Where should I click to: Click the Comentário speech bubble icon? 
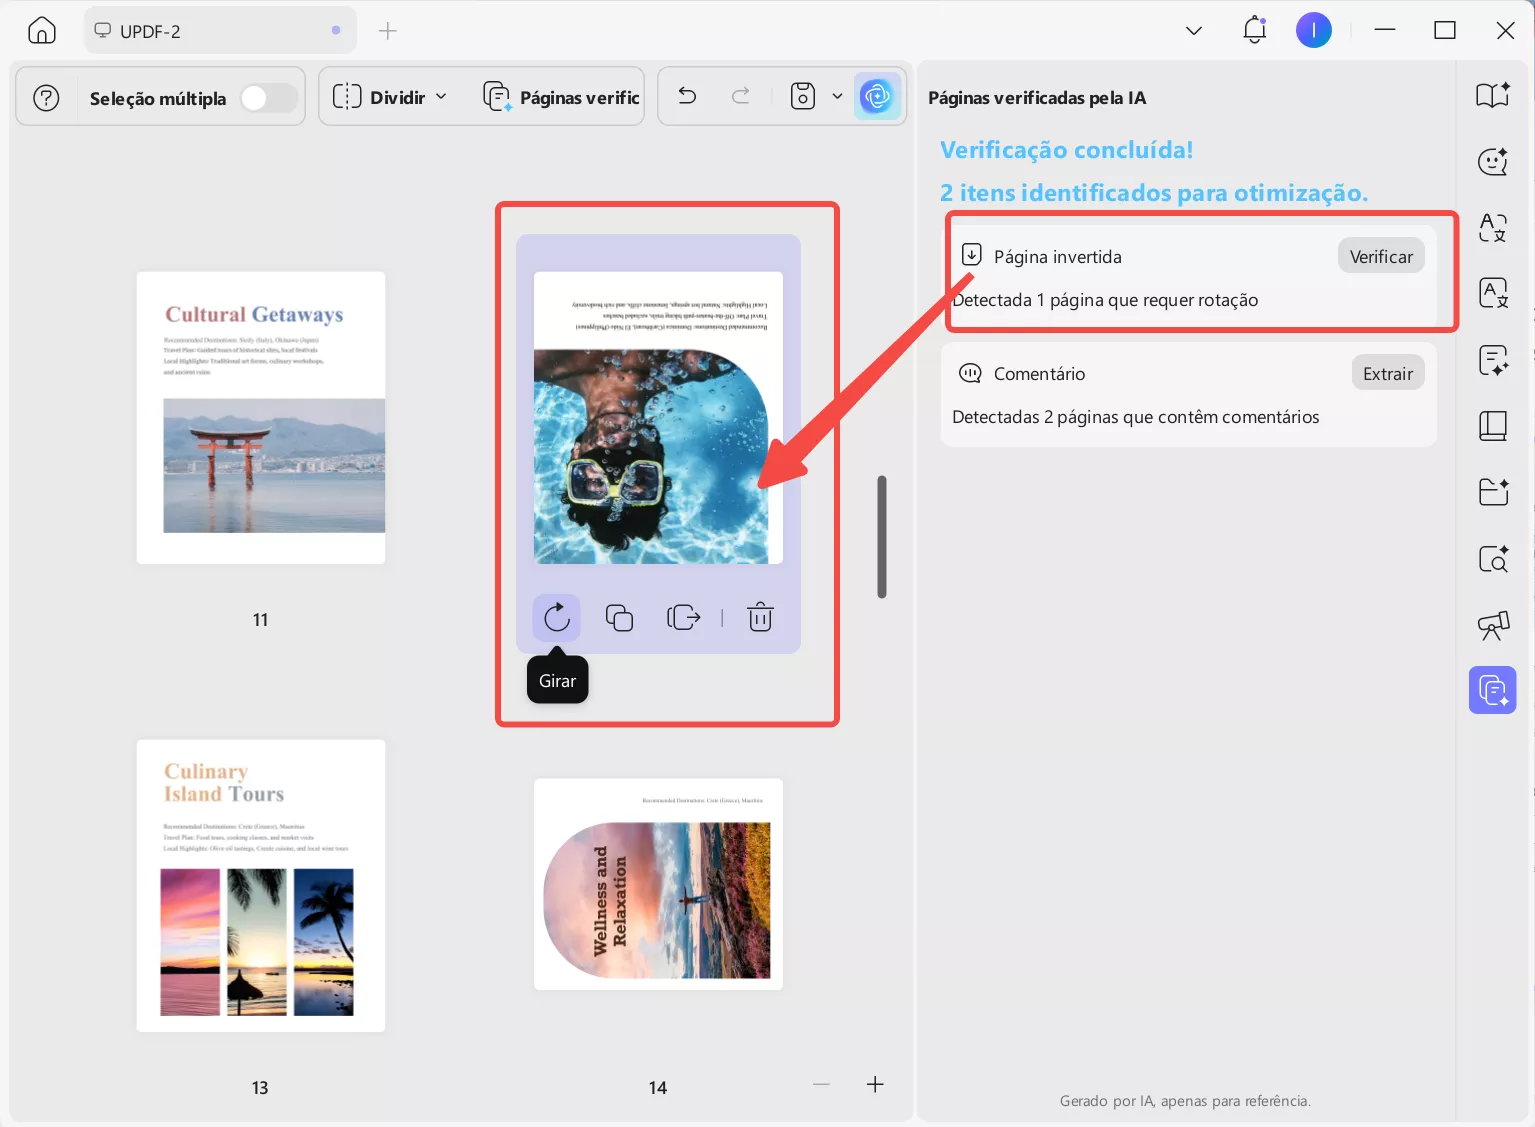[x=970, y=373]
